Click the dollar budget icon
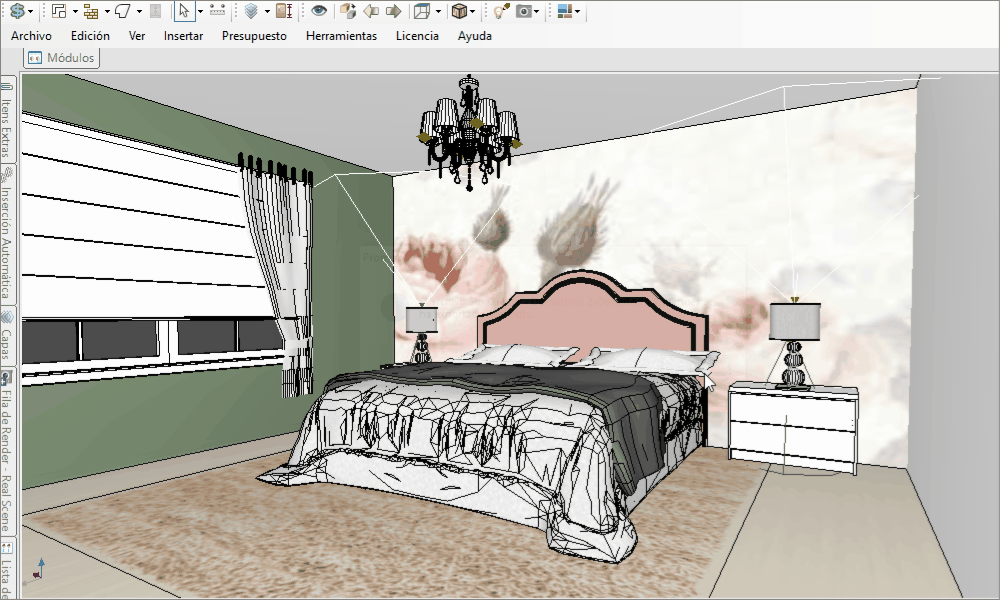 click(x=17, y=11)
